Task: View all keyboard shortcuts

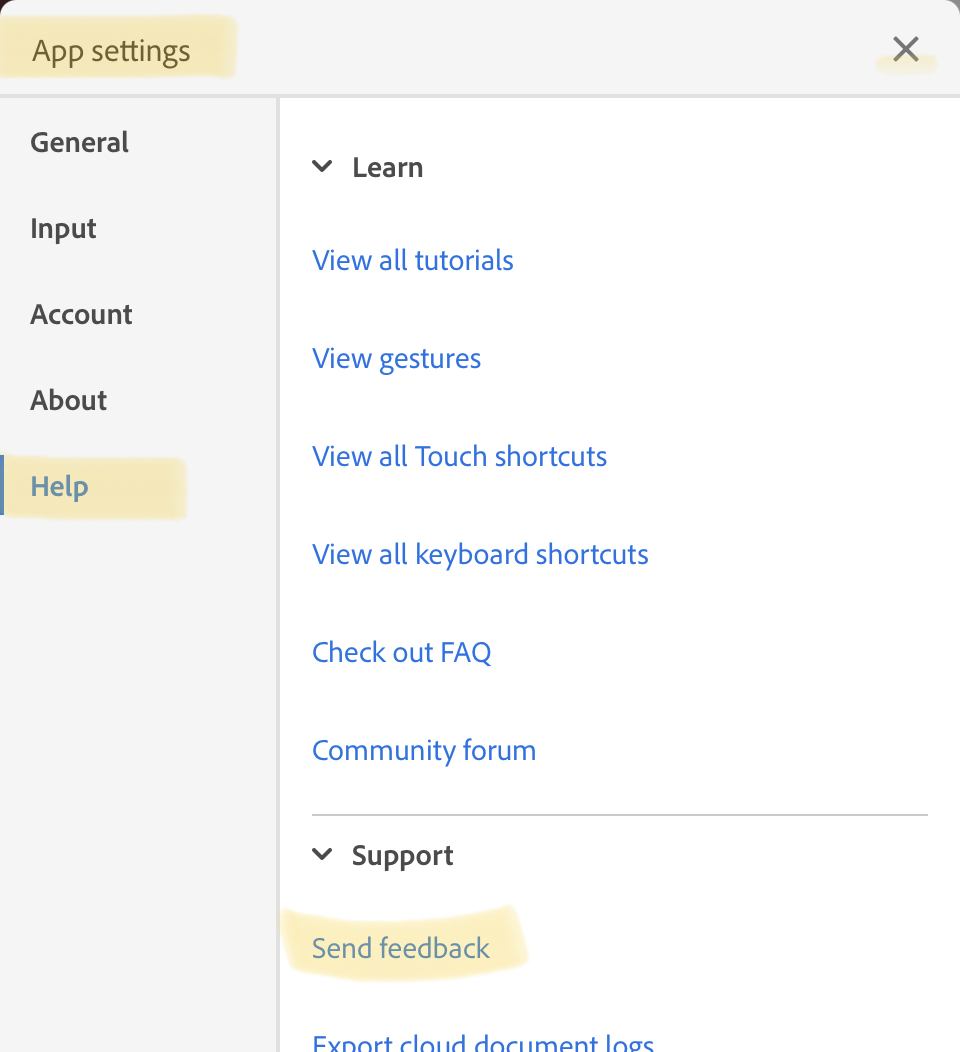Action: (480, 554)
